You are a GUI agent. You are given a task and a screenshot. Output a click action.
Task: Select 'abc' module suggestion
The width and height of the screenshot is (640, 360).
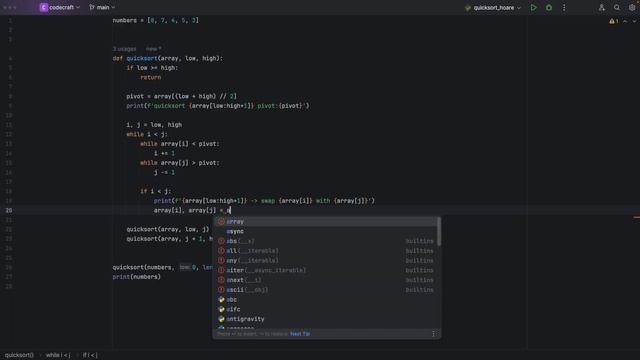[x=325, y=300]
